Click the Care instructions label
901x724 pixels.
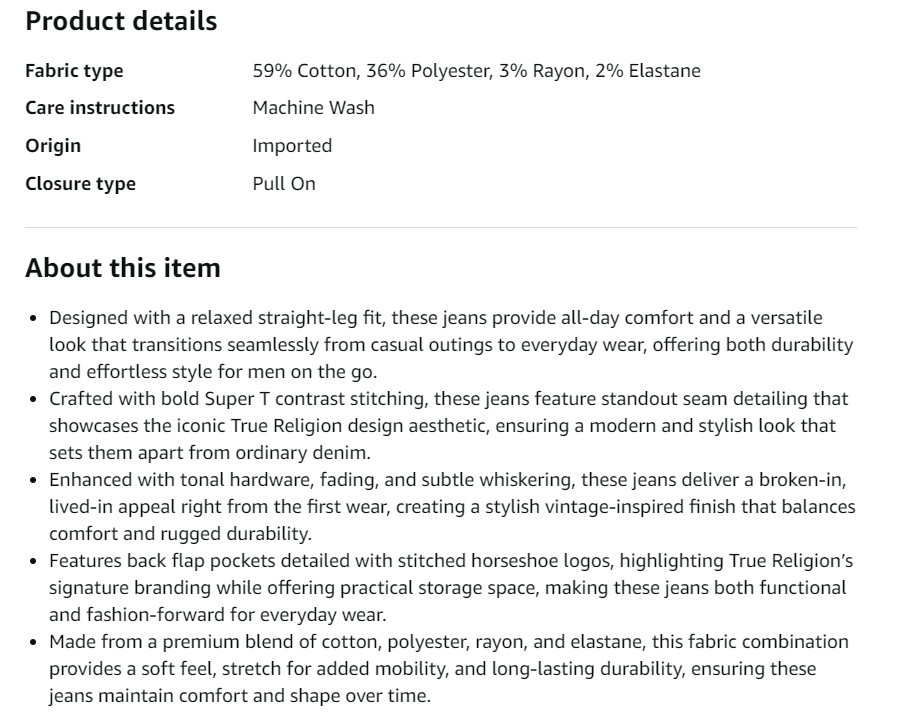100,108
